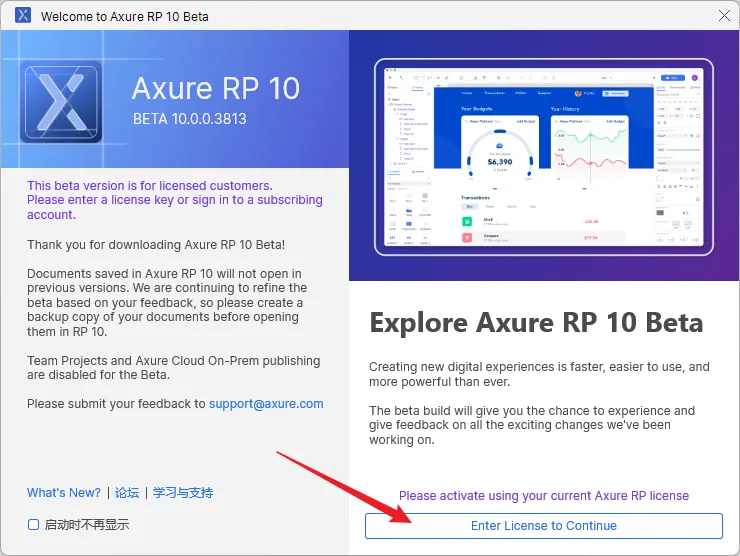Open the 学习与支持 link
This screenshot has width=740, height=556.
183,493
